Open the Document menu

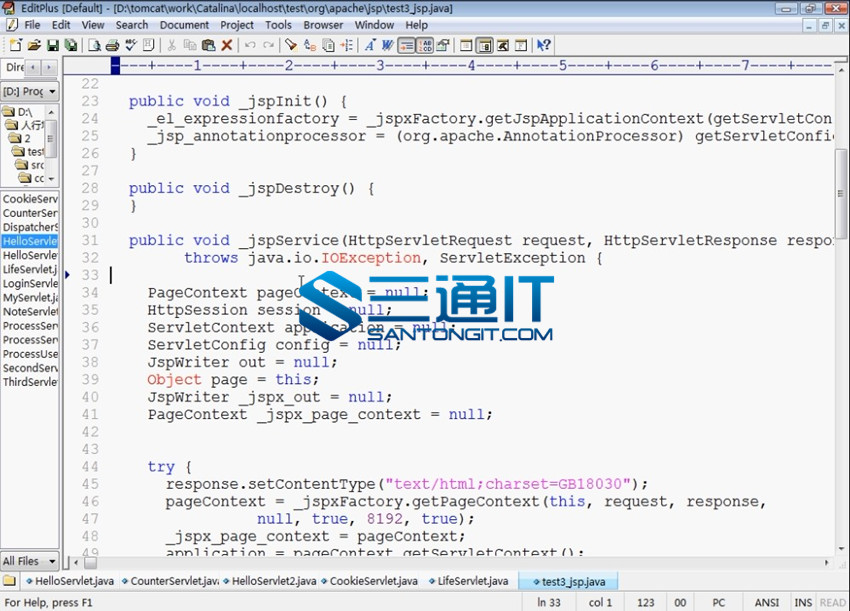pos(184,24)
